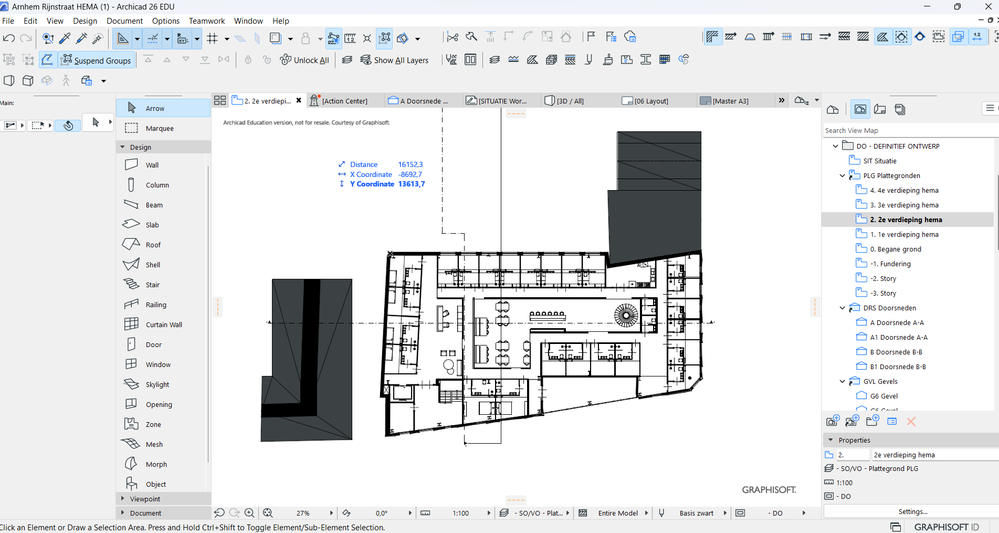Select the Morph tool
The width and height of the screenshot is (999, 533).
pyautogui.click(x=156, y=465)
